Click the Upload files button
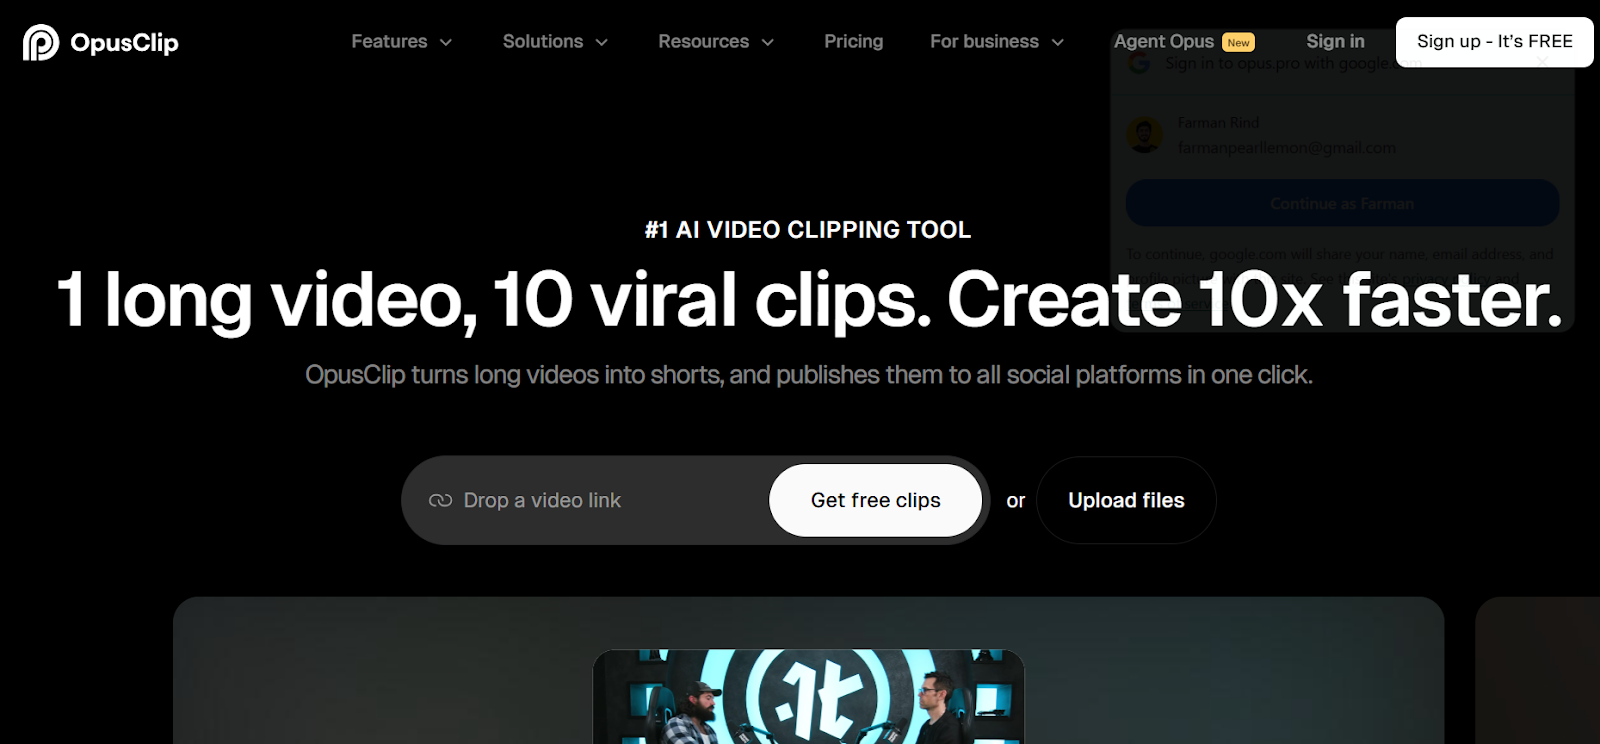 pyautogui.click(x=1126, y=500)
